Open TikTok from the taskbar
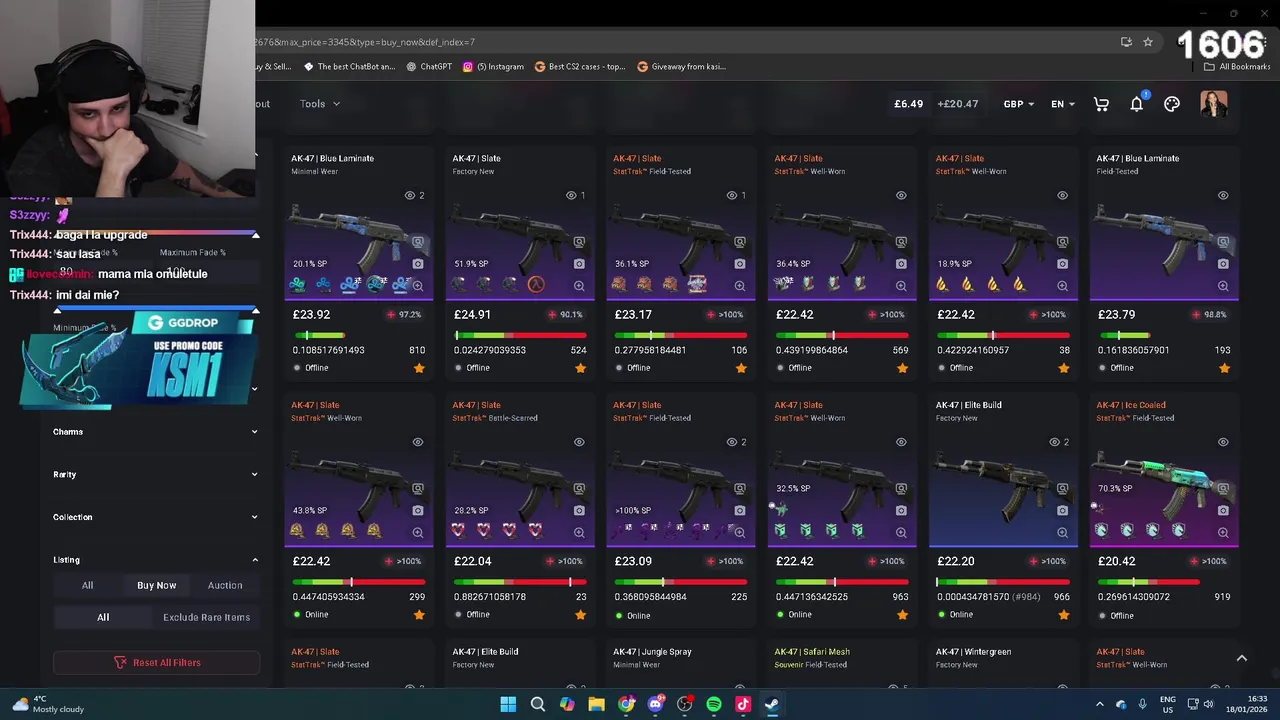The width and height of the screenshot is (1280, 720). click(743, 704)
